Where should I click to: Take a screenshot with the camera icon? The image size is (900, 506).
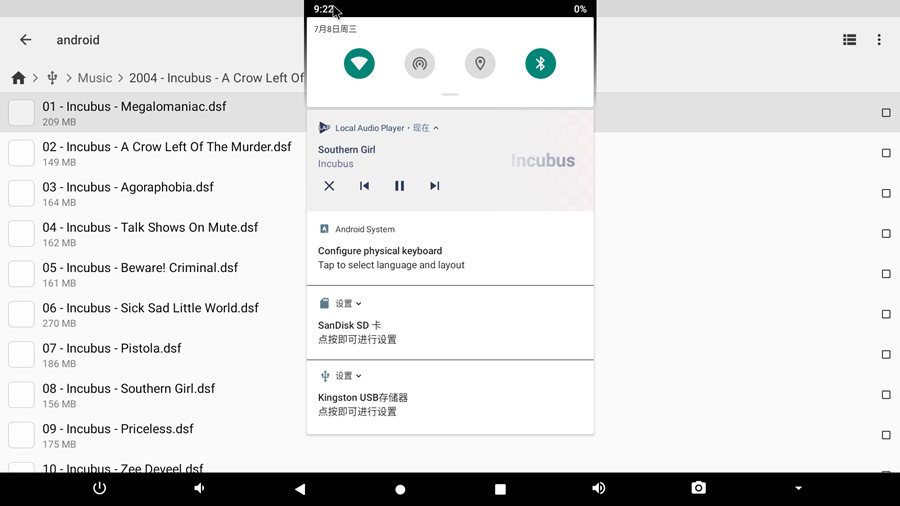tap(699, 488)
